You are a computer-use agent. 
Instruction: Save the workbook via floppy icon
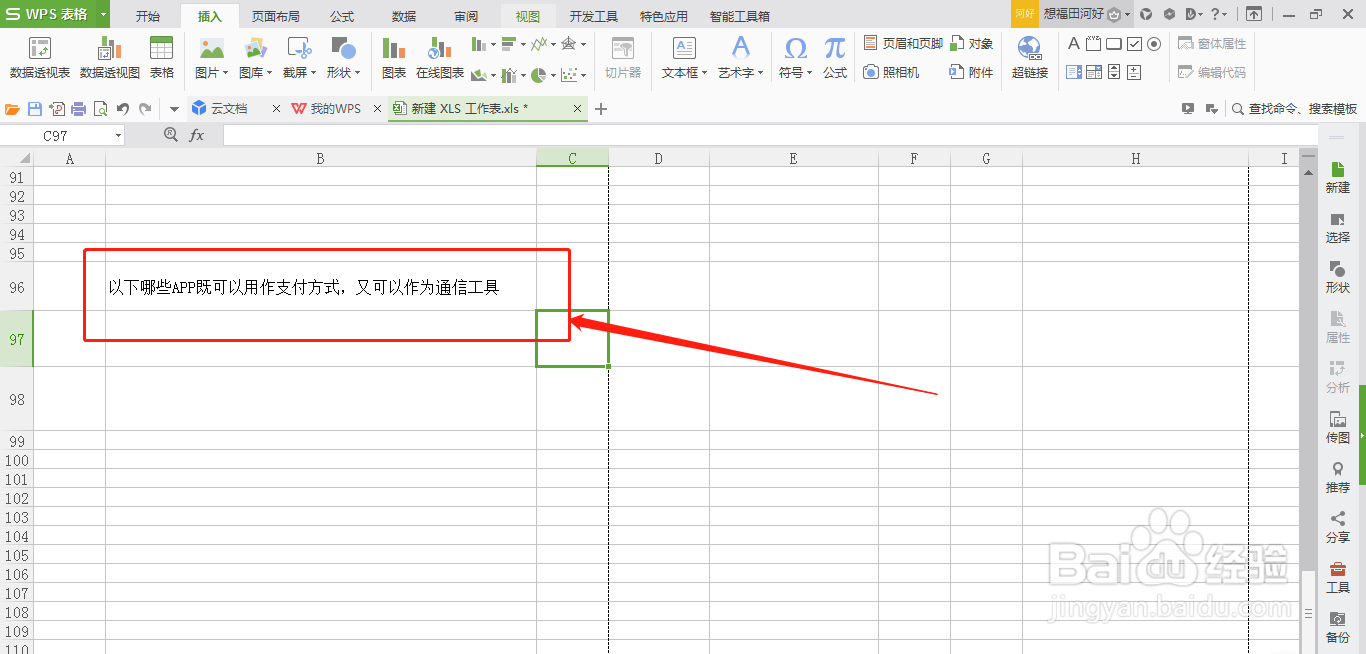click(35, 109)
